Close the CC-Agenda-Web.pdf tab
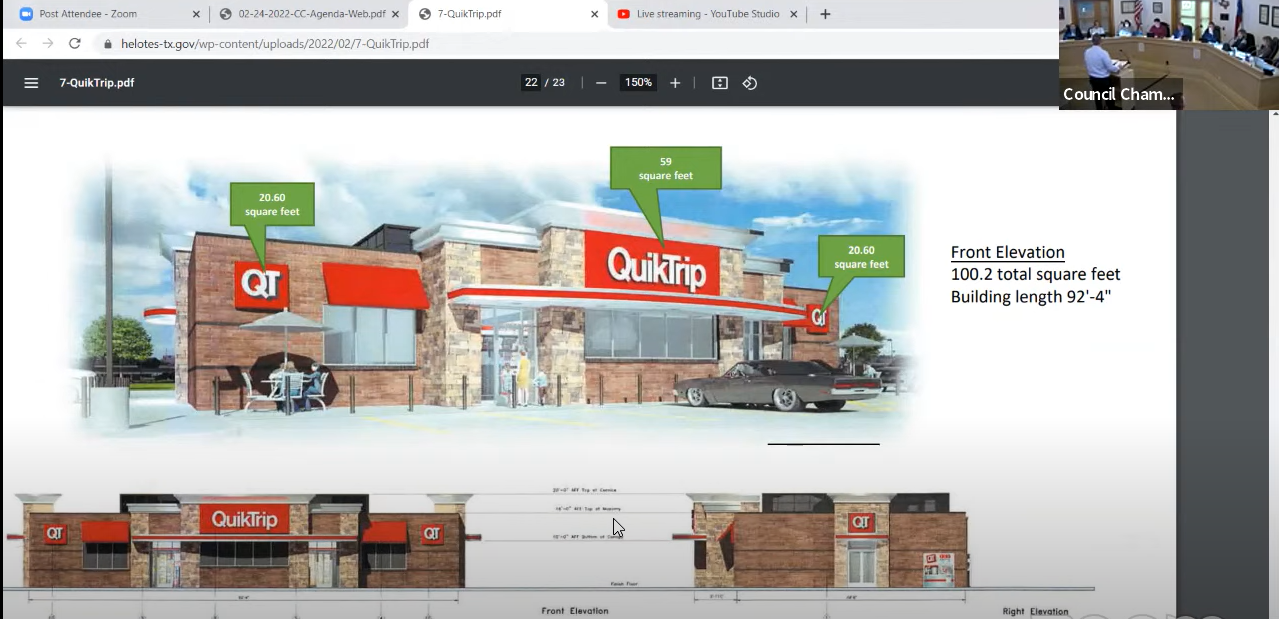Viewport: 1279px width, 619px height. point(395,14)
